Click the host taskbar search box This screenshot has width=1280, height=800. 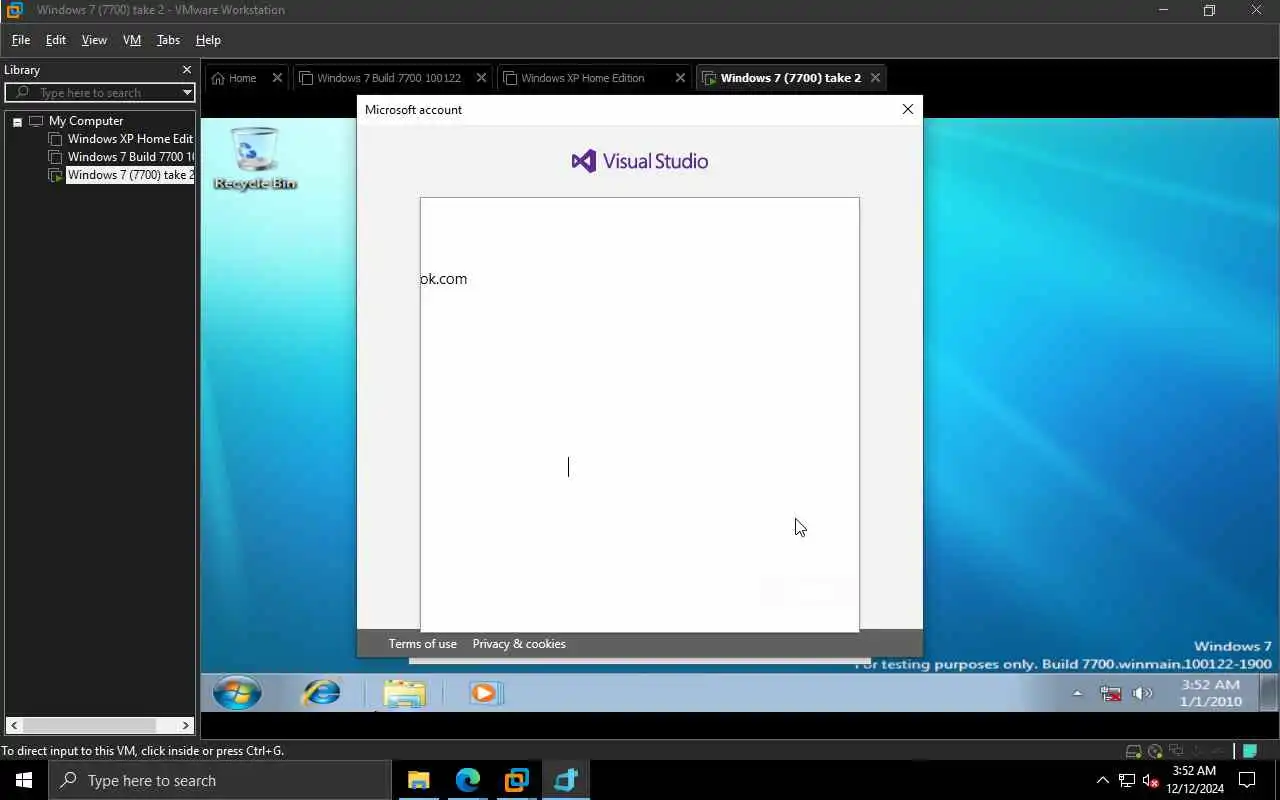click(220, 780)
